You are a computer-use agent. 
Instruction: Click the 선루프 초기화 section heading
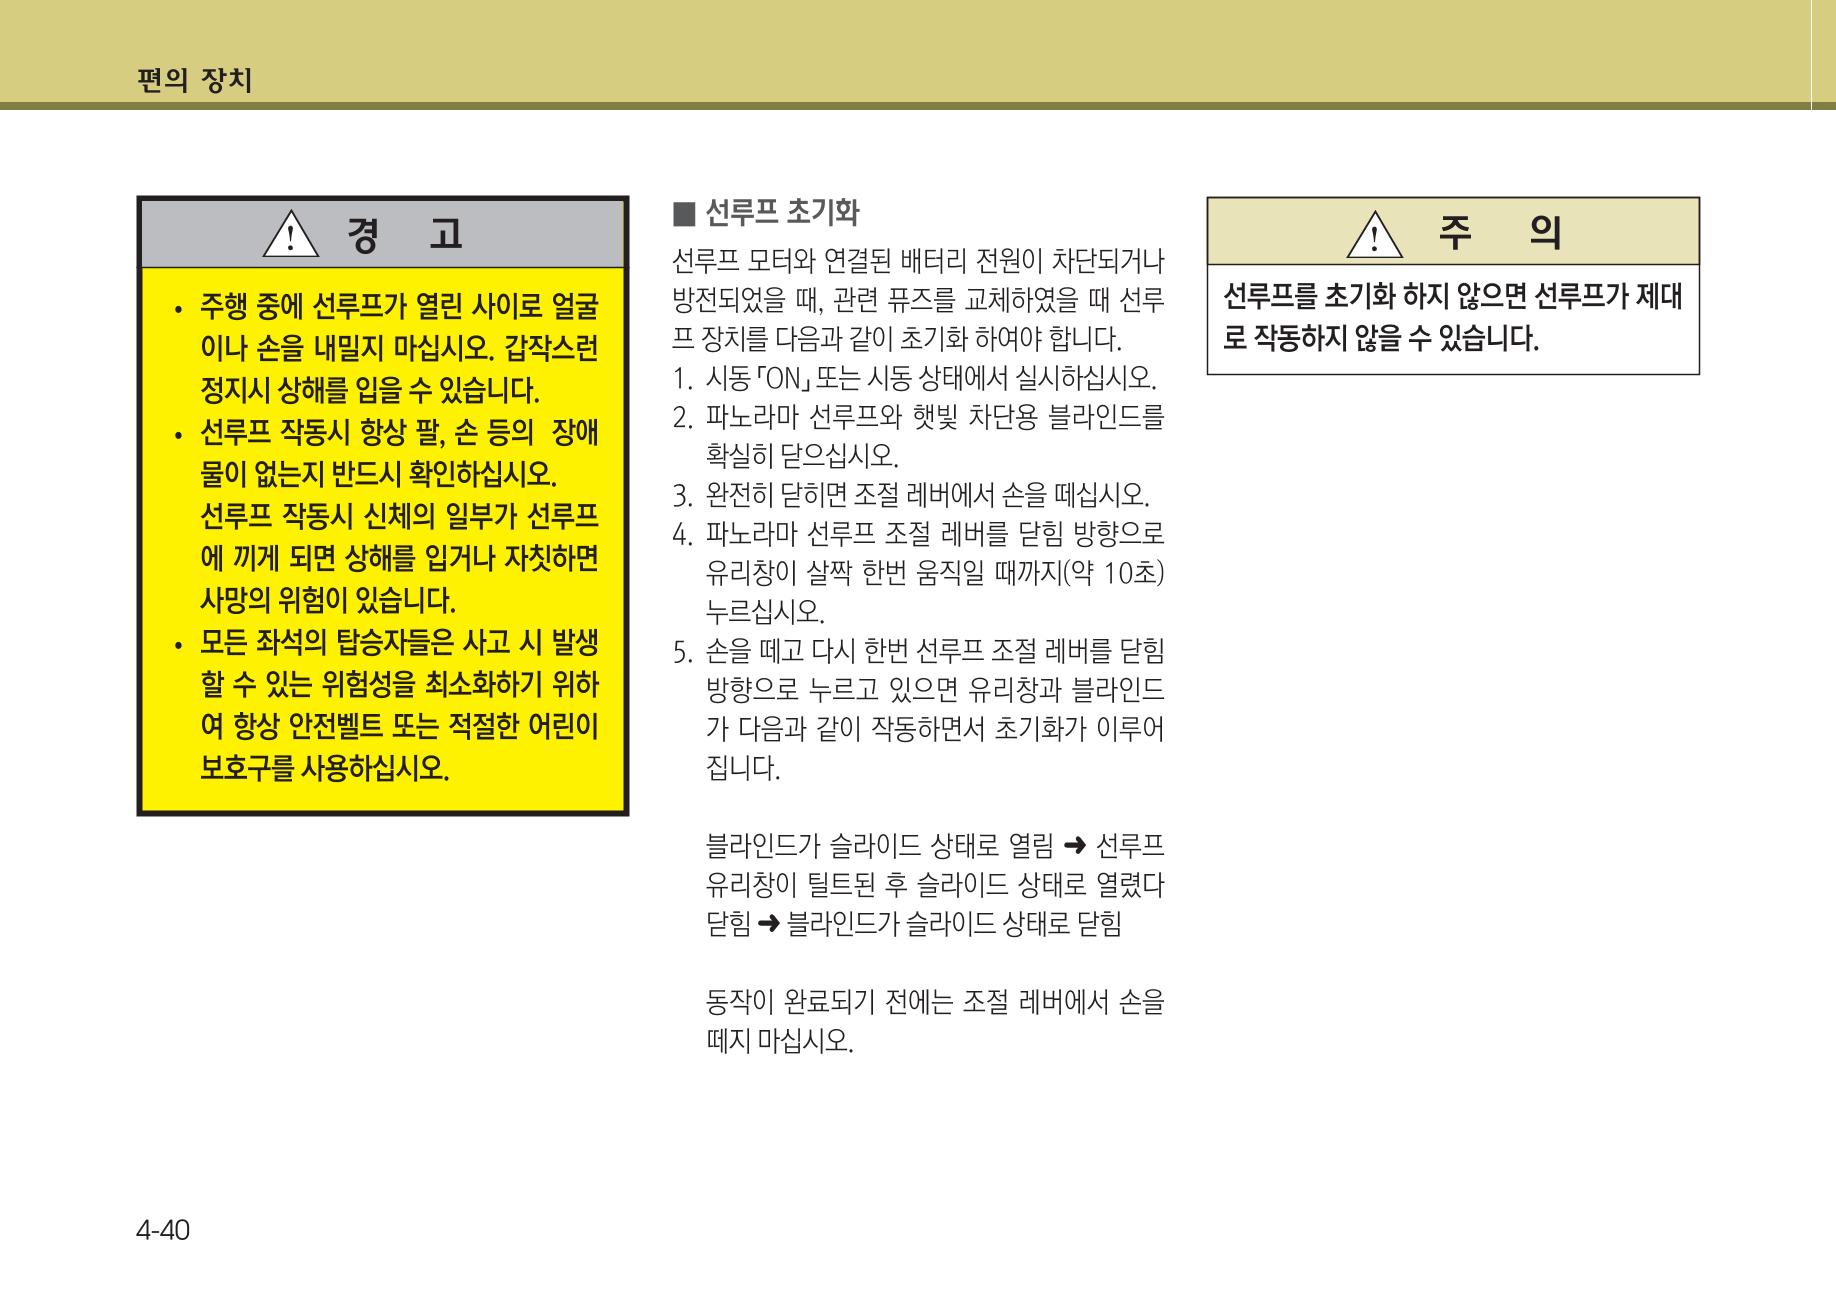782,213
